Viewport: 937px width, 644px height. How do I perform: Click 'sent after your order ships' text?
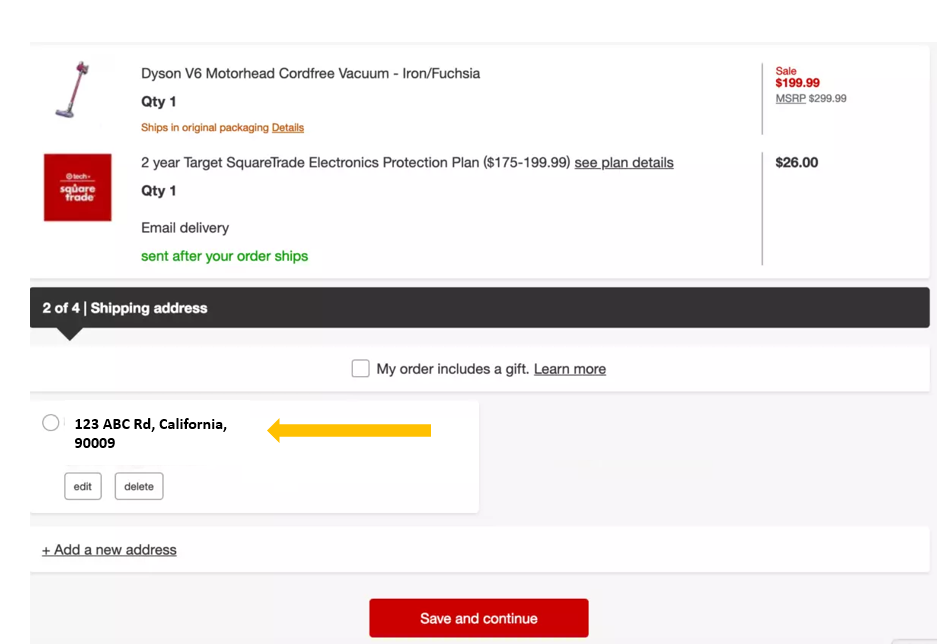[x=225, y=256]
